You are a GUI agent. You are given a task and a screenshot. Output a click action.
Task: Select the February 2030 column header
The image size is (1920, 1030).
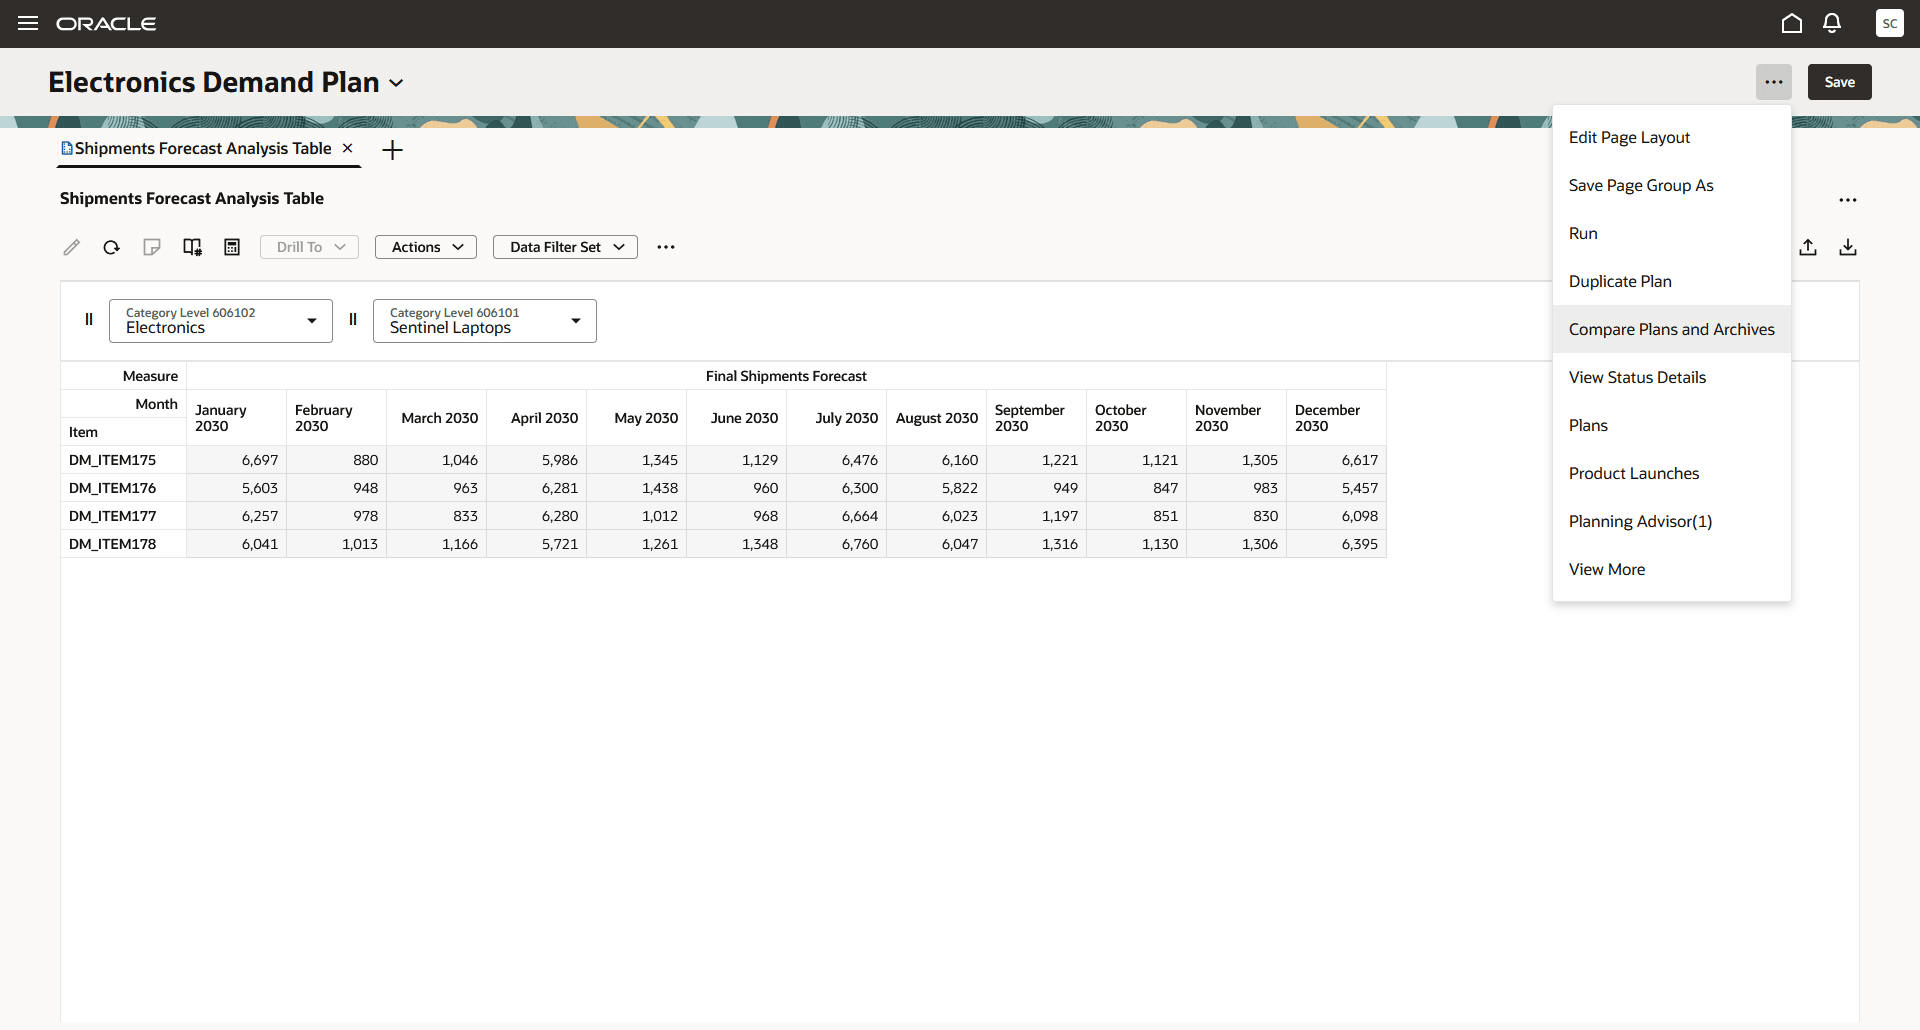[337, 418]
